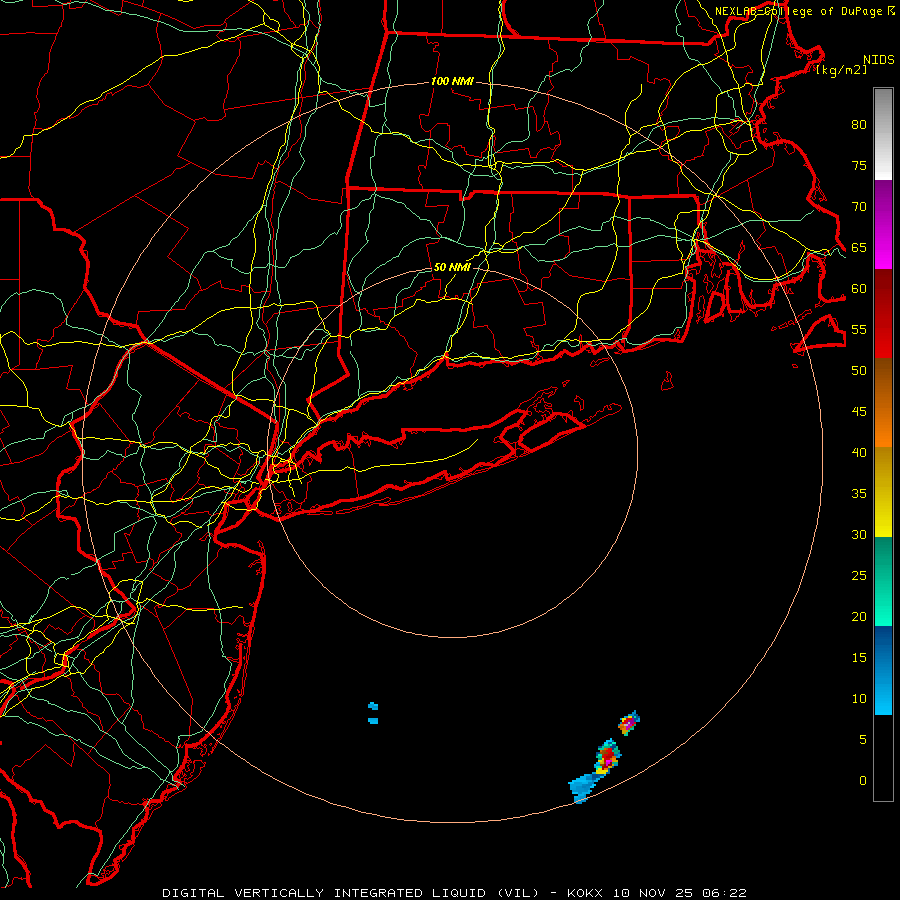
Task: Click the 5 value on the scale
Action: click(863, 740)
